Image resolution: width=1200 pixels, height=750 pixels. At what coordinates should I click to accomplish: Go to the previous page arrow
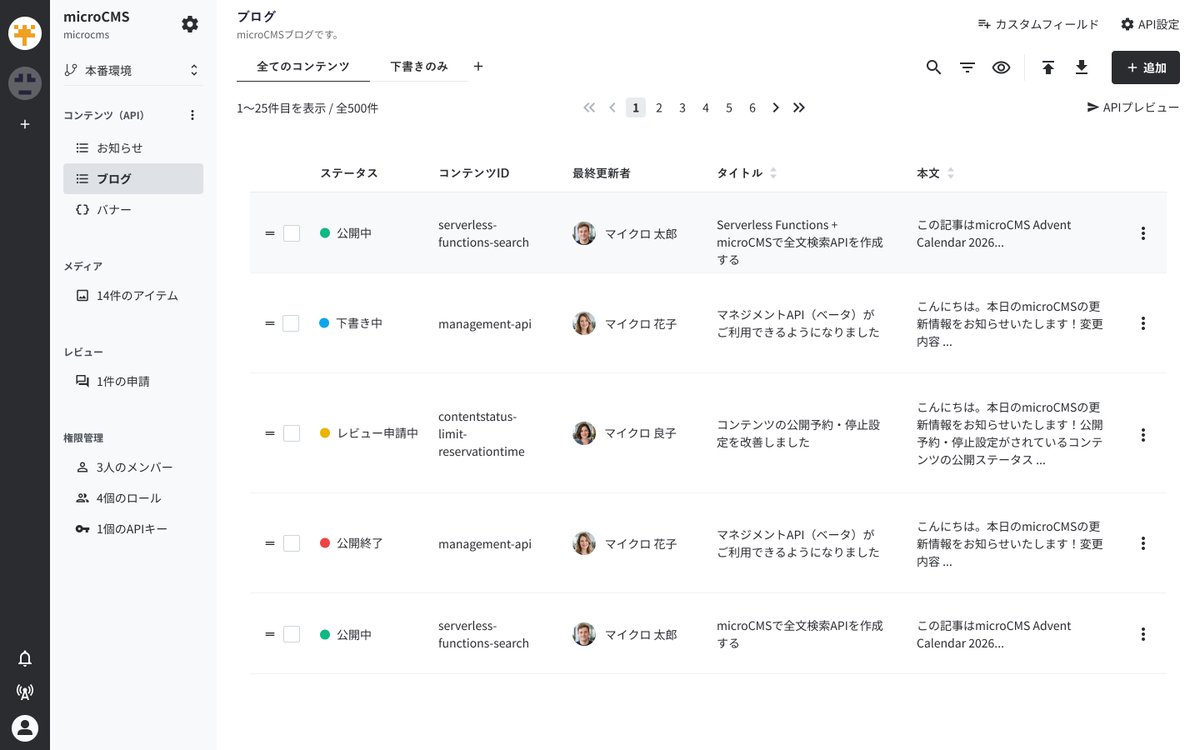click(612, 107)
